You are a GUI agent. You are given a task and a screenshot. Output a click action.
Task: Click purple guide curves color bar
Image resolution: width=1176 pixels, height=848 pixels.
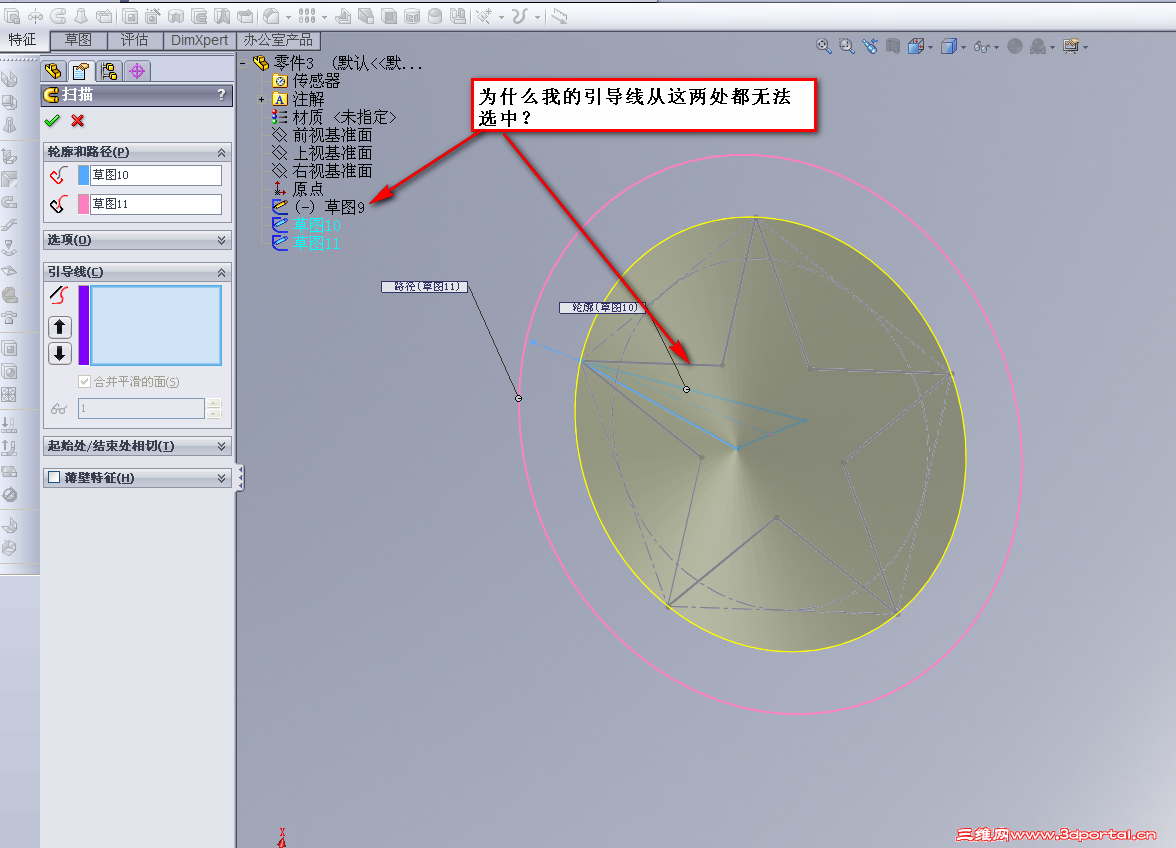coord(84,325)
